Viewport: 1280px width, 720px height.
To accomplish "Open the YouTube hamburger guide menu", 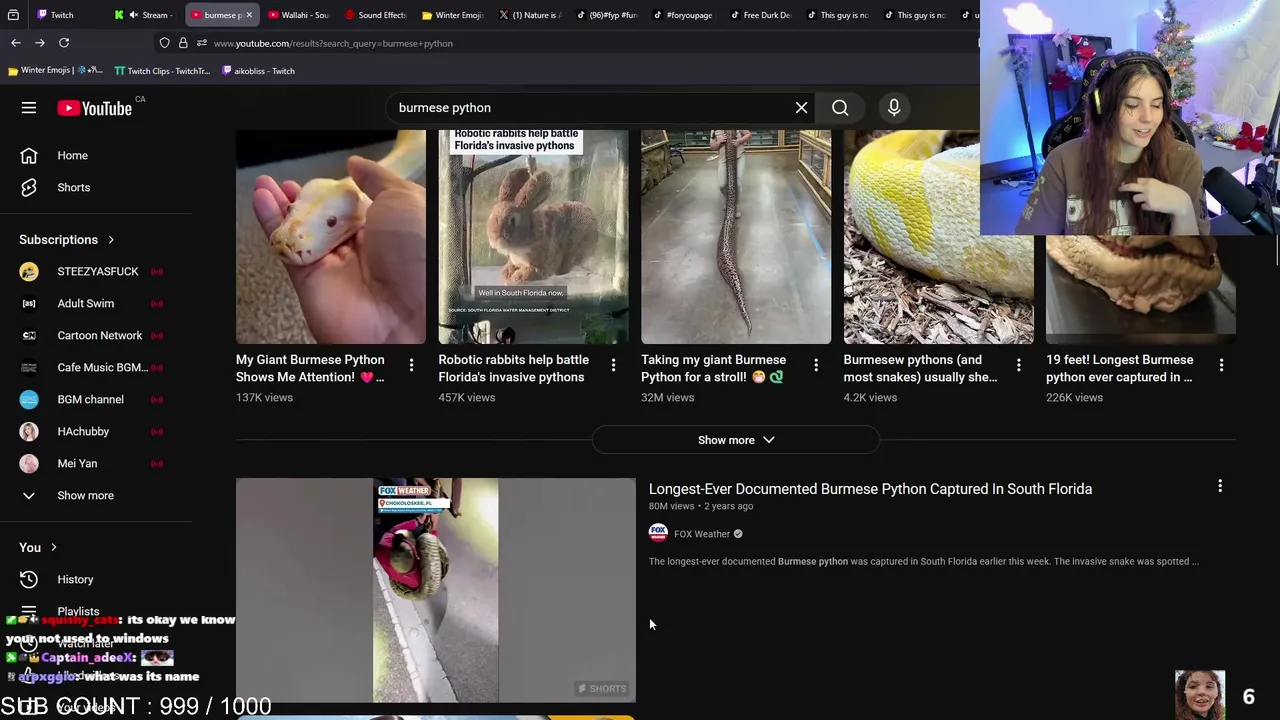I will pos(29,108).
